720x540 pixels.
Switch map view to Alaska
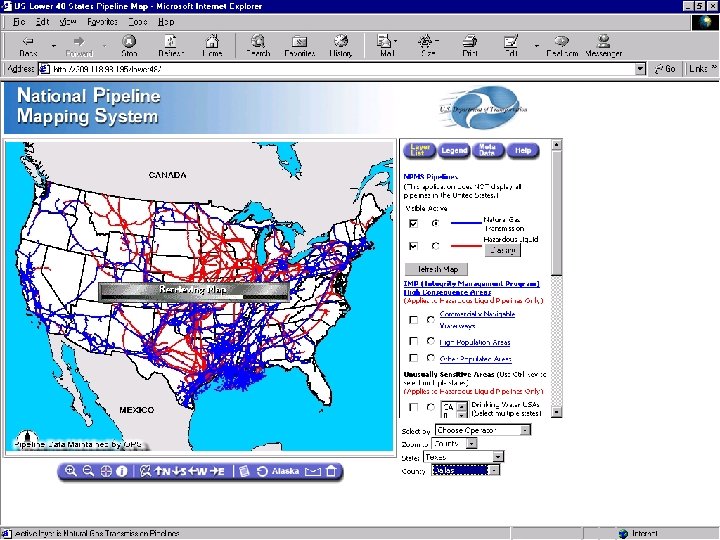point(285,471)
